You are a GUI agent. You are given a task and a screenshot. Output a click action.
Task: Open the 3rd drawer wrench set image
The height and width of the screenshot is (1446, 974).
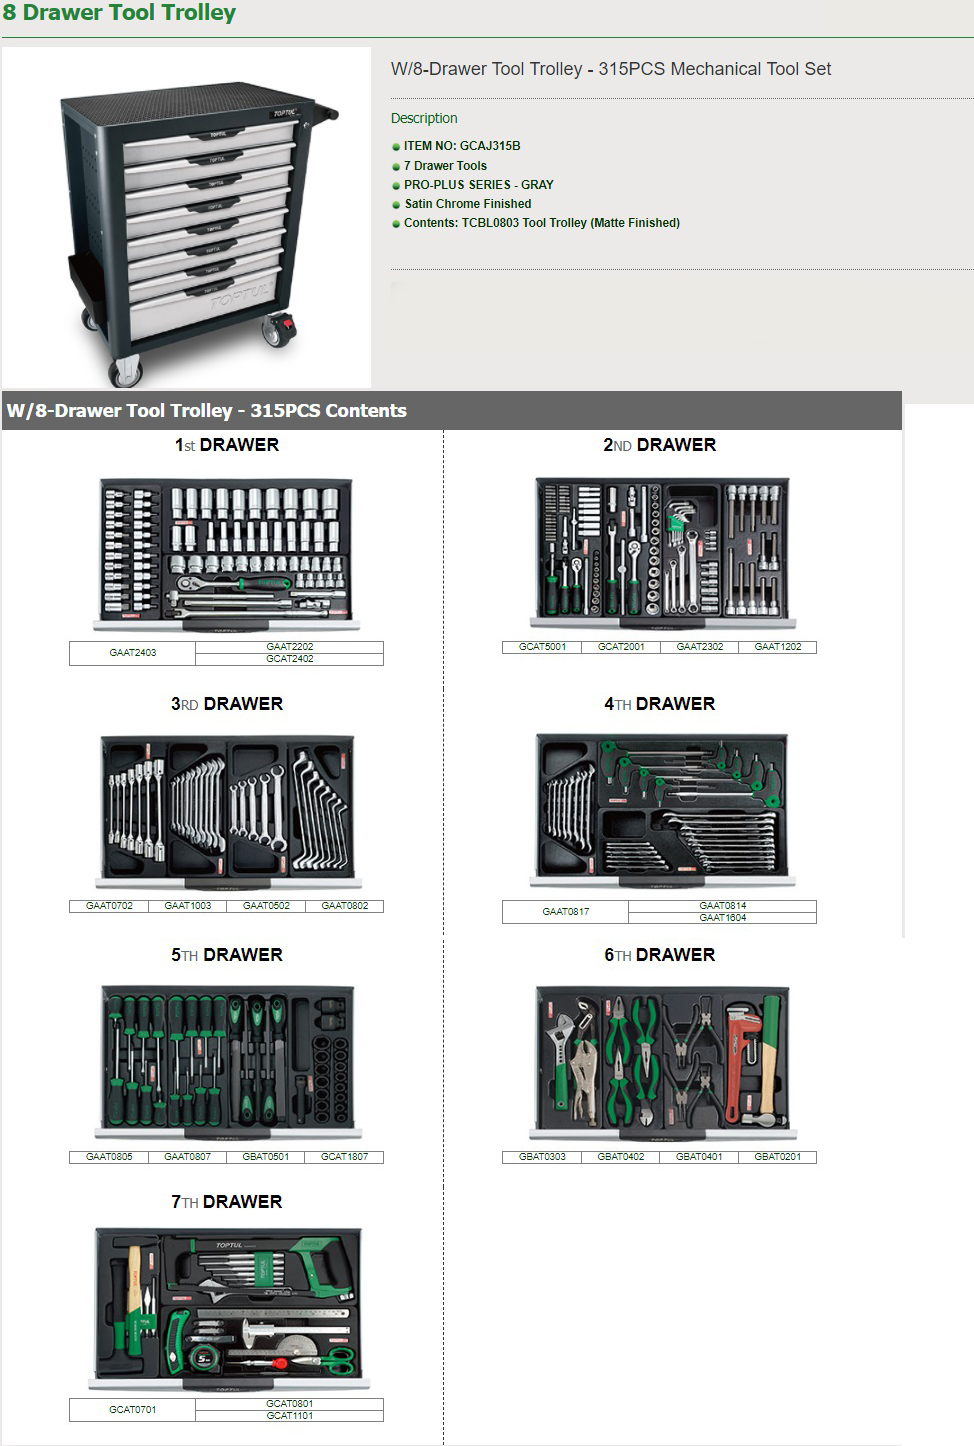(227, 812)
